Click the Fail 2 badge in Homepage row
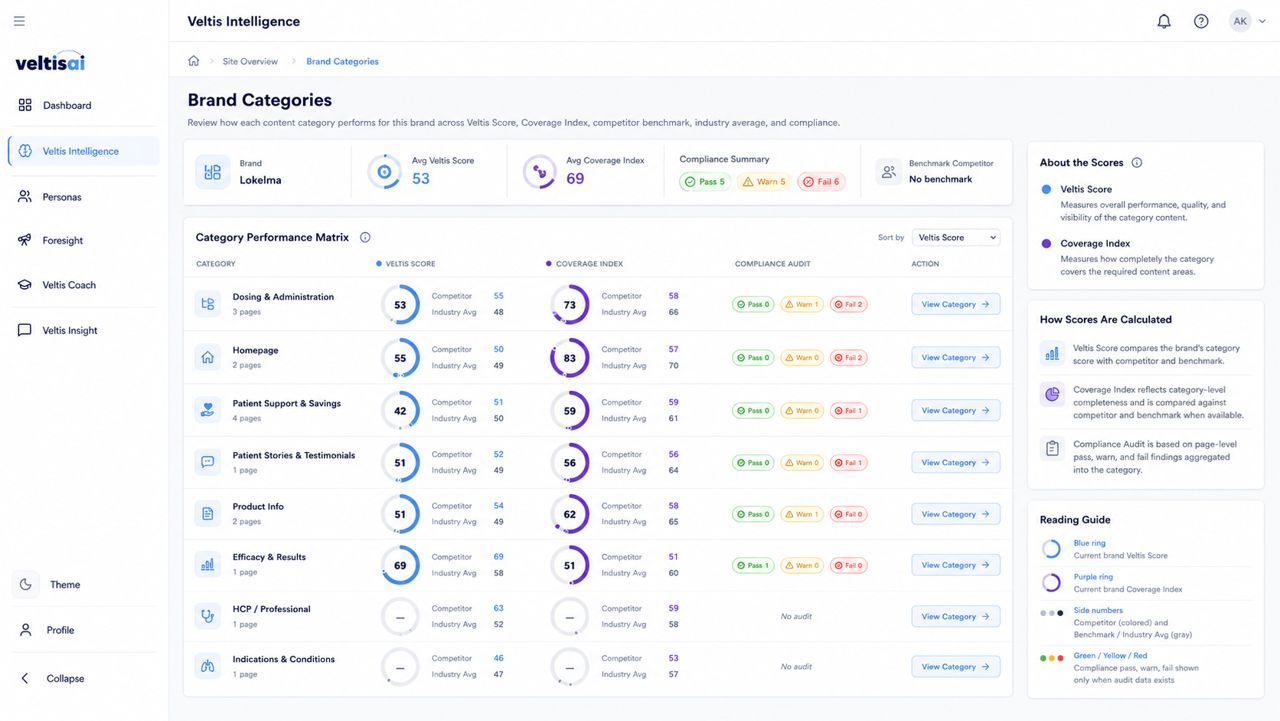 [x=848, y=357]
